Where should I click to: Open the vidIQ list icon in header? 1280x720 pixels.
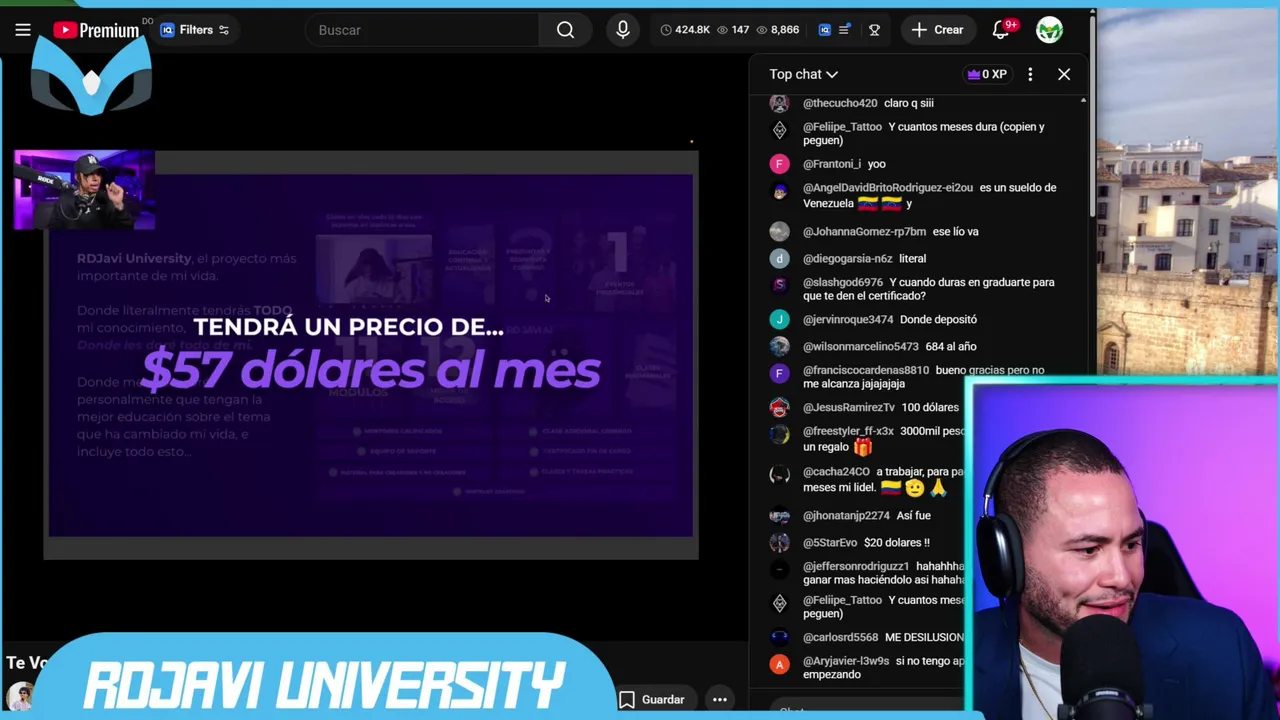(x=844, y=30)
